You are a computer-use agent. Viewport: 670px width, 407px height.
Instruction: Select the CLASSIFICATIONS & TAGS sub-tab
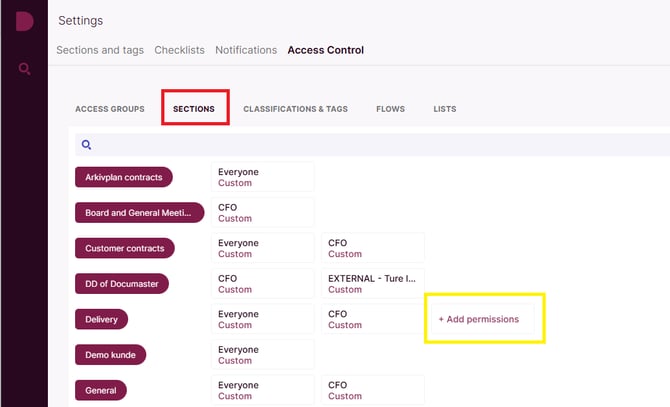point(295,109)
